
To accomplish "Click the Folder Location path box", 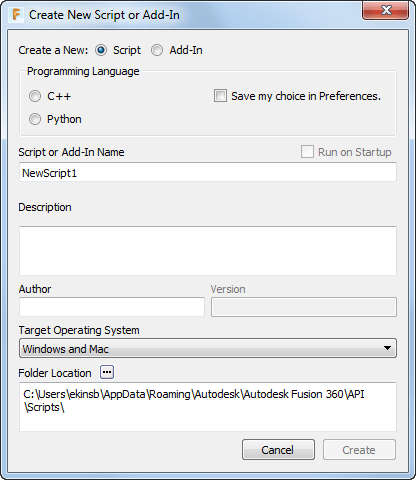I will 208,407.
